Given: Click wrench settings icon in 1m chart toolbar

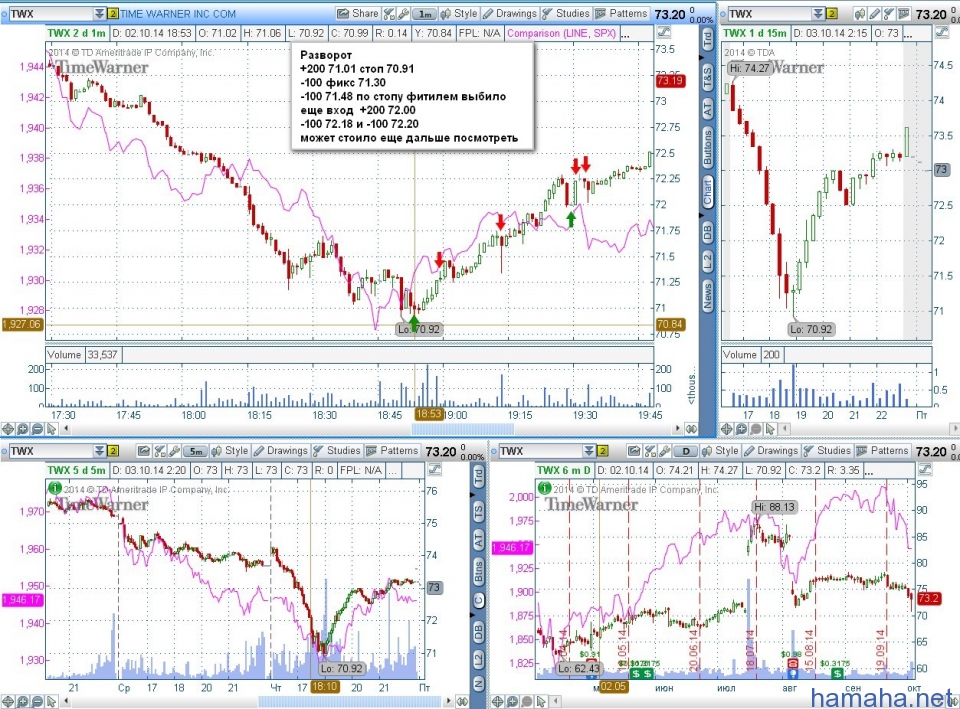Looking at the screenshot, I should coord(403,13).
